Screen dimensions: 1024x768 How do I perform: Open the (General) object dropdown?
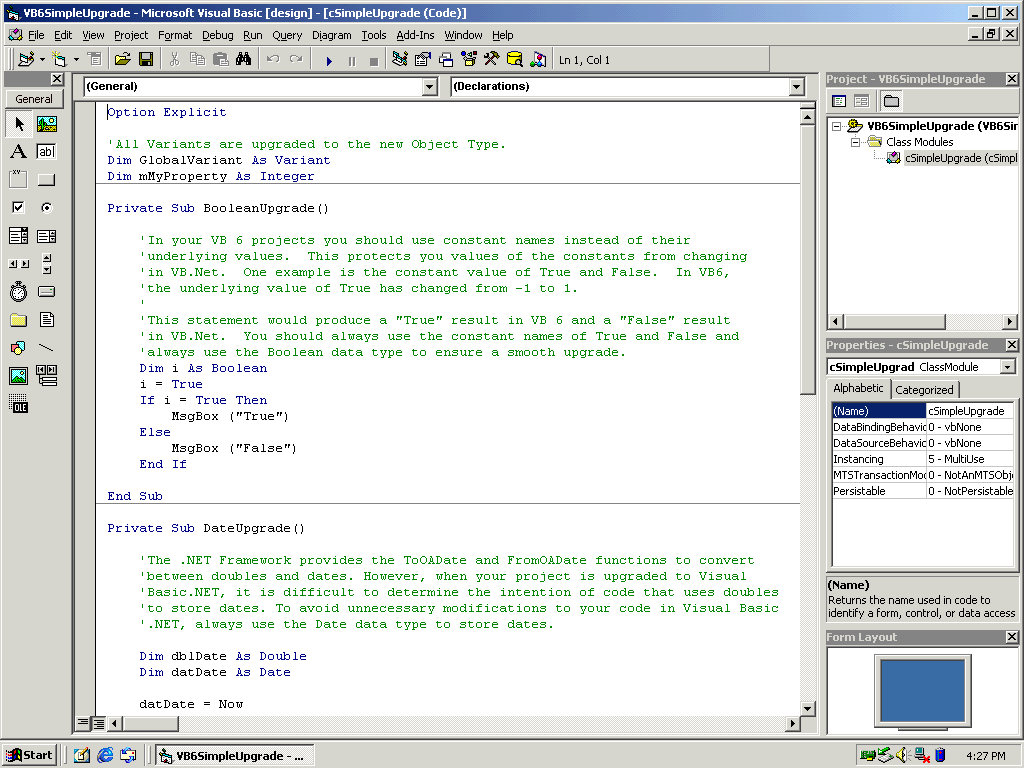(x=430, y=87)
